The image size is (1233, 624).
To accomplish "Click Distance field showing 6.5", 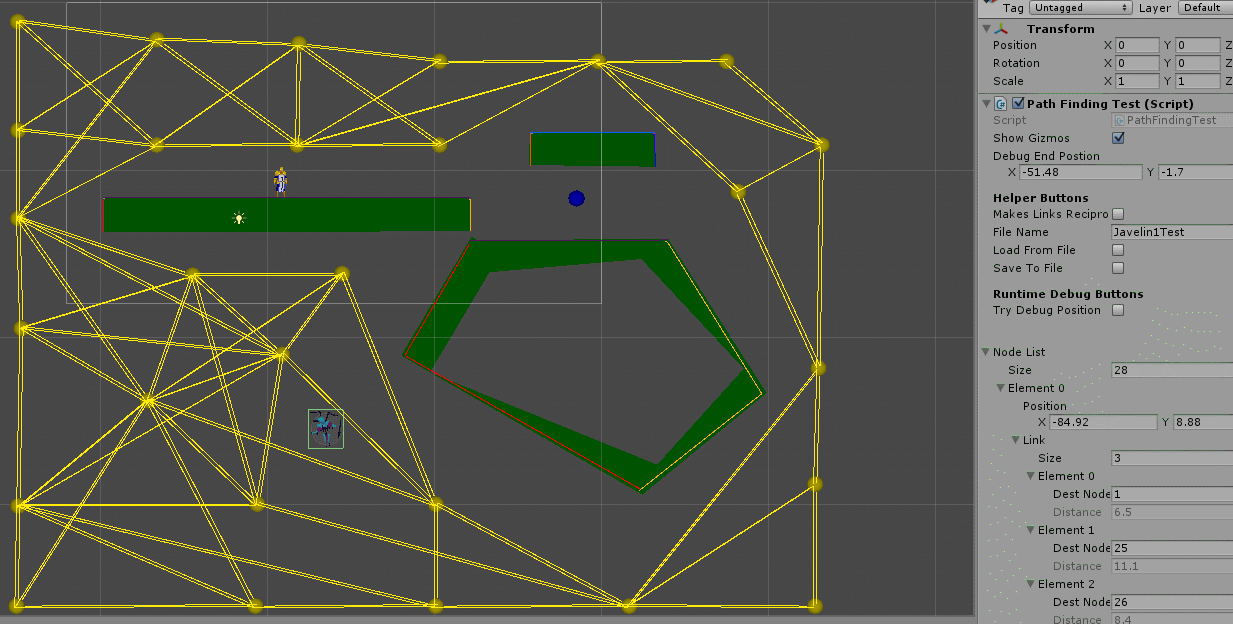I will click(x=1172, y=512).
